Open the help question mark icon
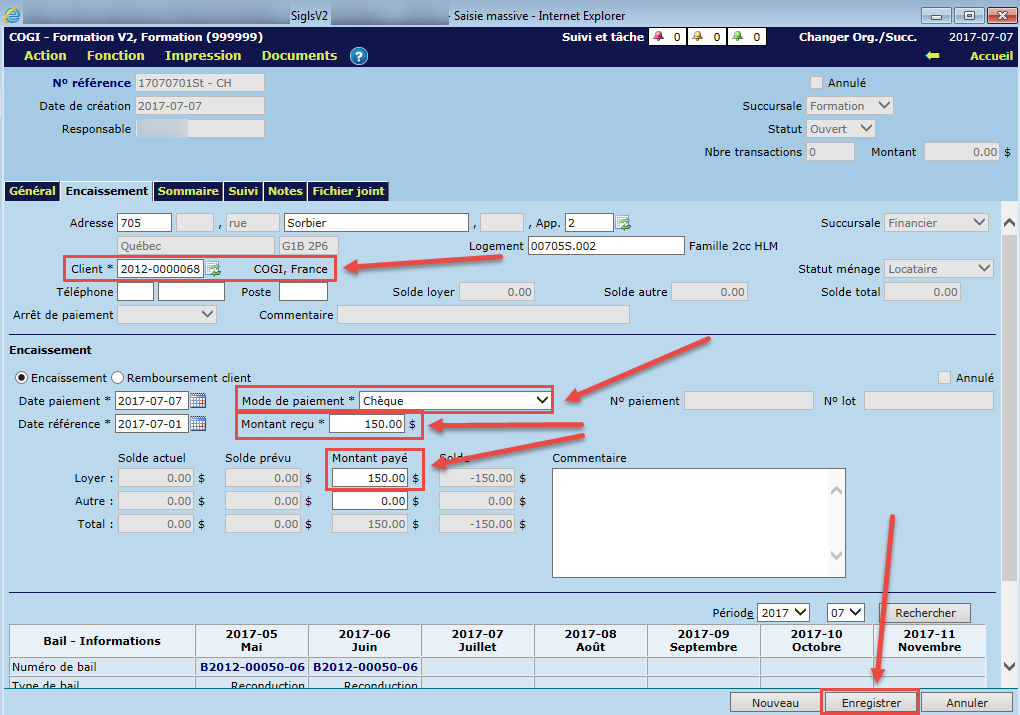This screenshot has height=715, width=1020. tap(359, 56)
